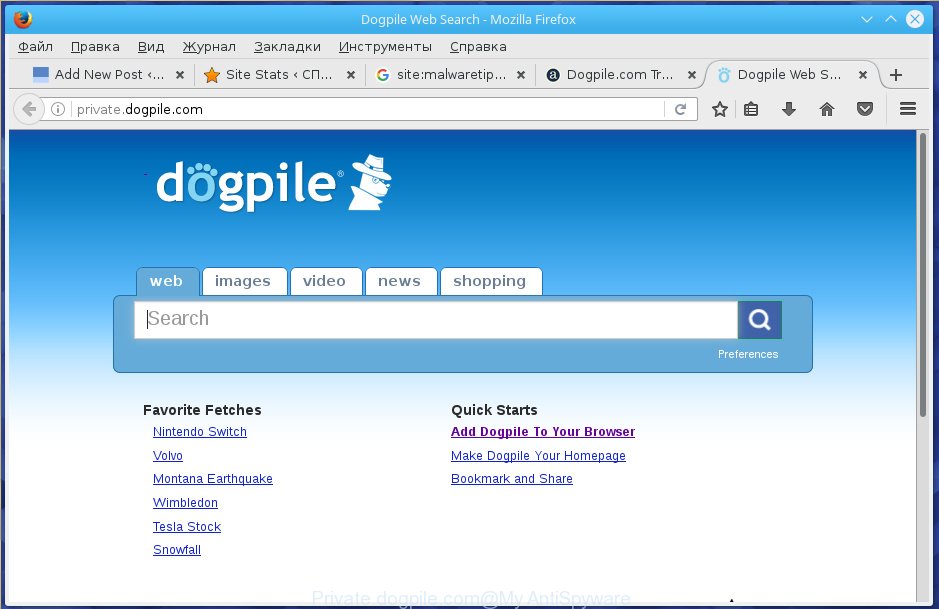Go to the home page icon
This screenshot has width=939, height=609.
click(826, 109)
